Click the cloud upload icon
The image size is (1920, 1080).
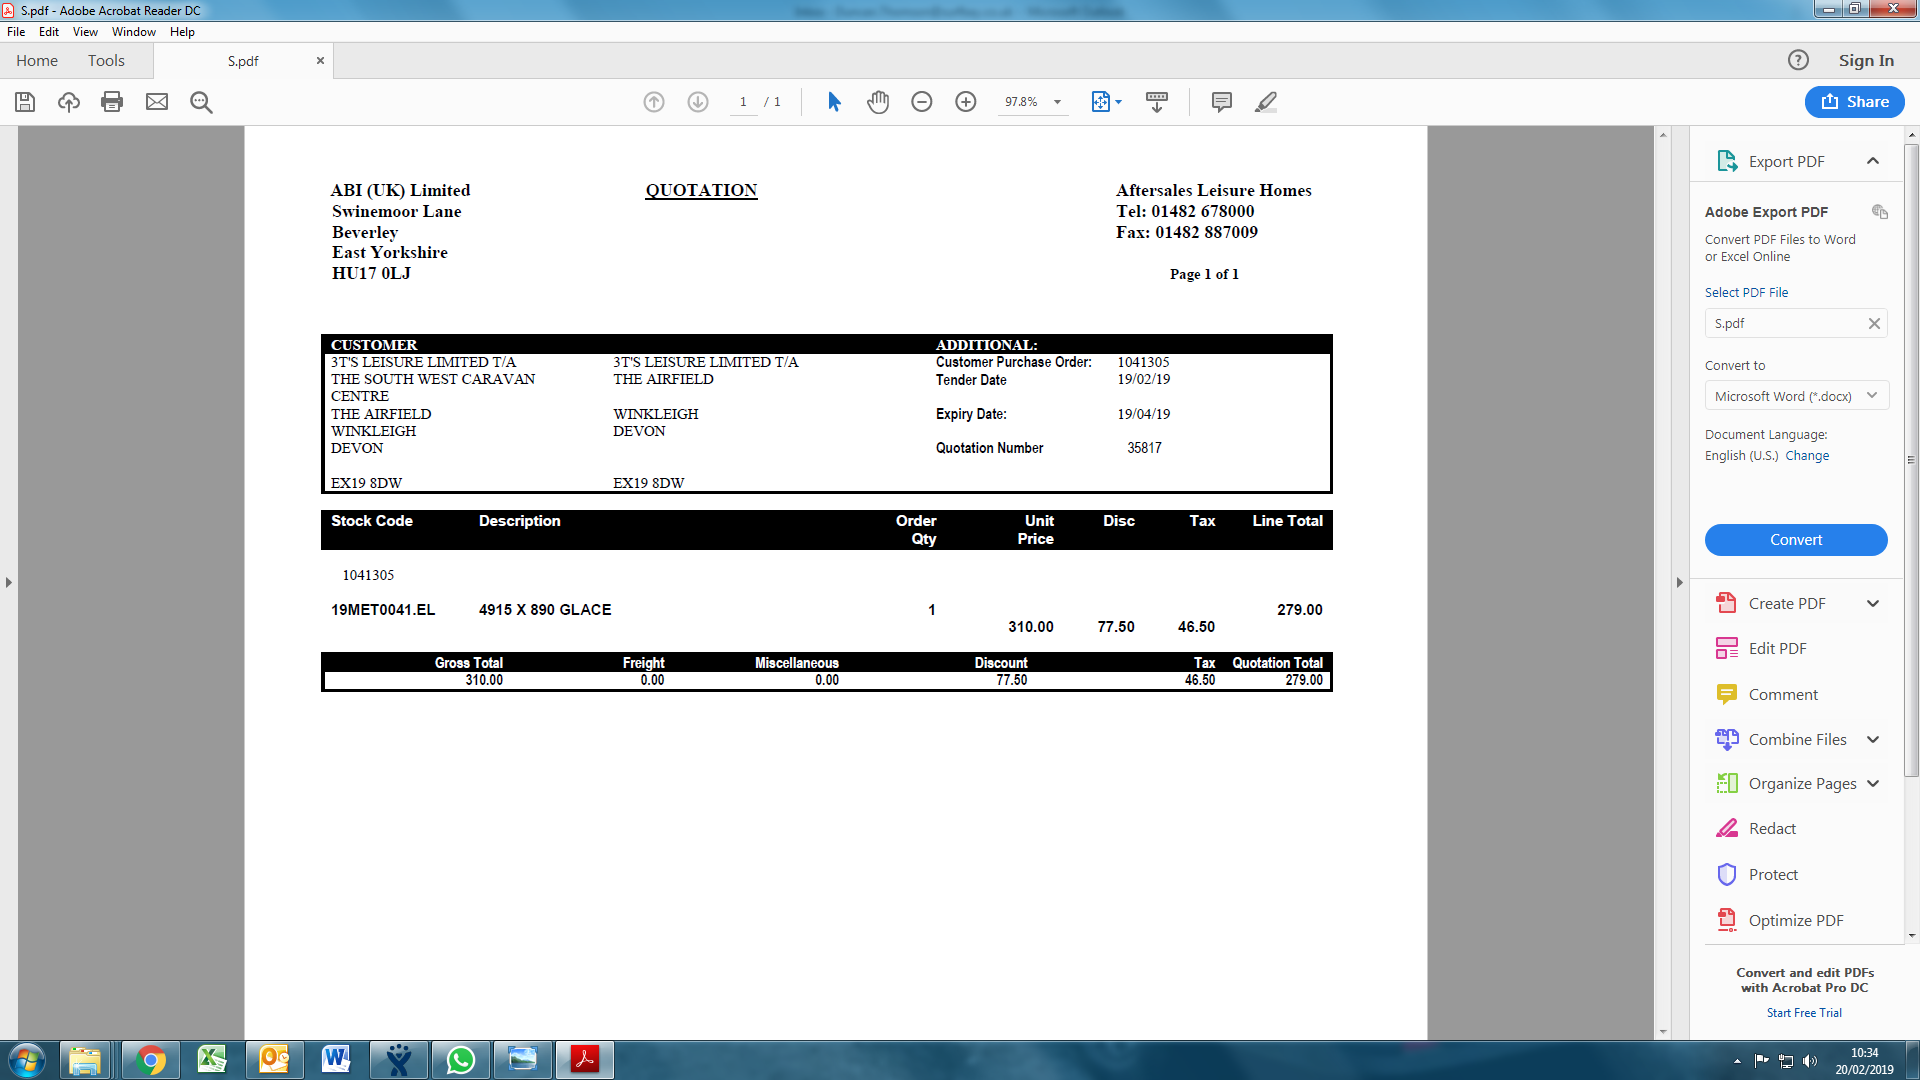click(69, 102)
